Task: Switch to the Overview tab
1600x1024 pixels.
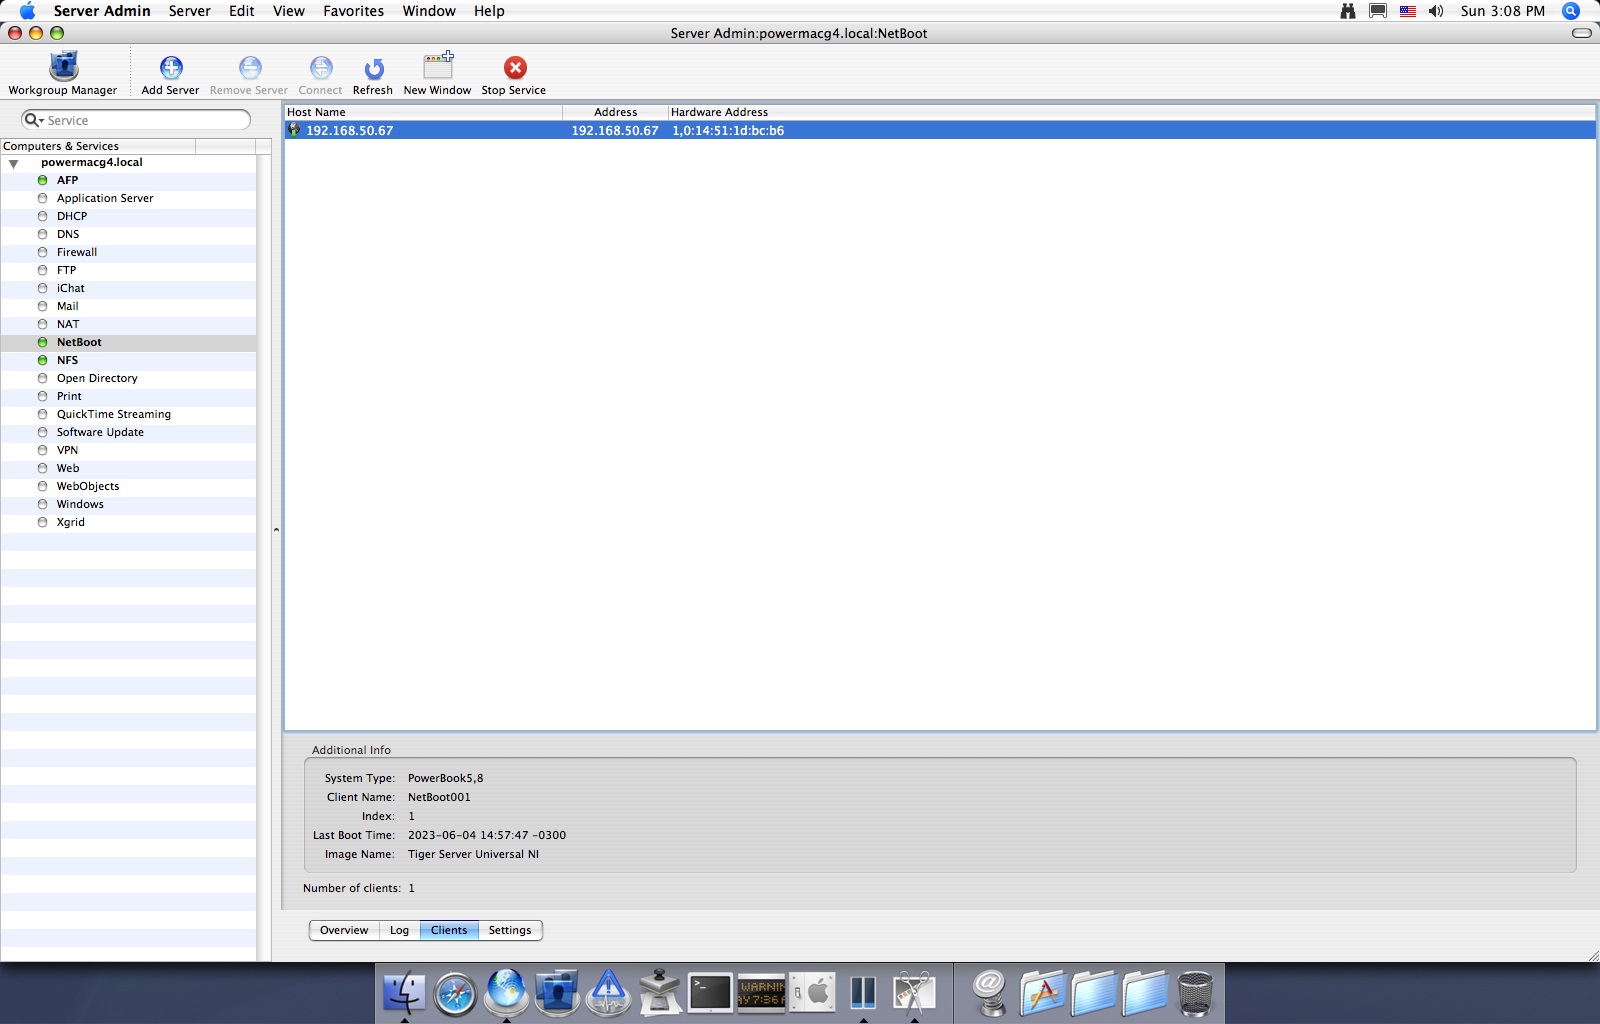Action: coord(344,930)
